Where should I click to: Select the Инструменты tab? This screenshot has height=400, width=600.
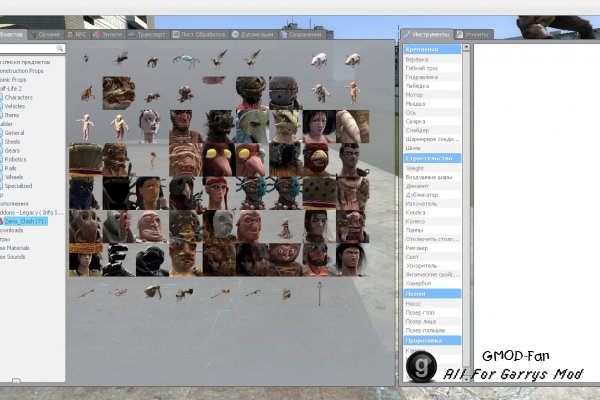click(x=427, y=34)
